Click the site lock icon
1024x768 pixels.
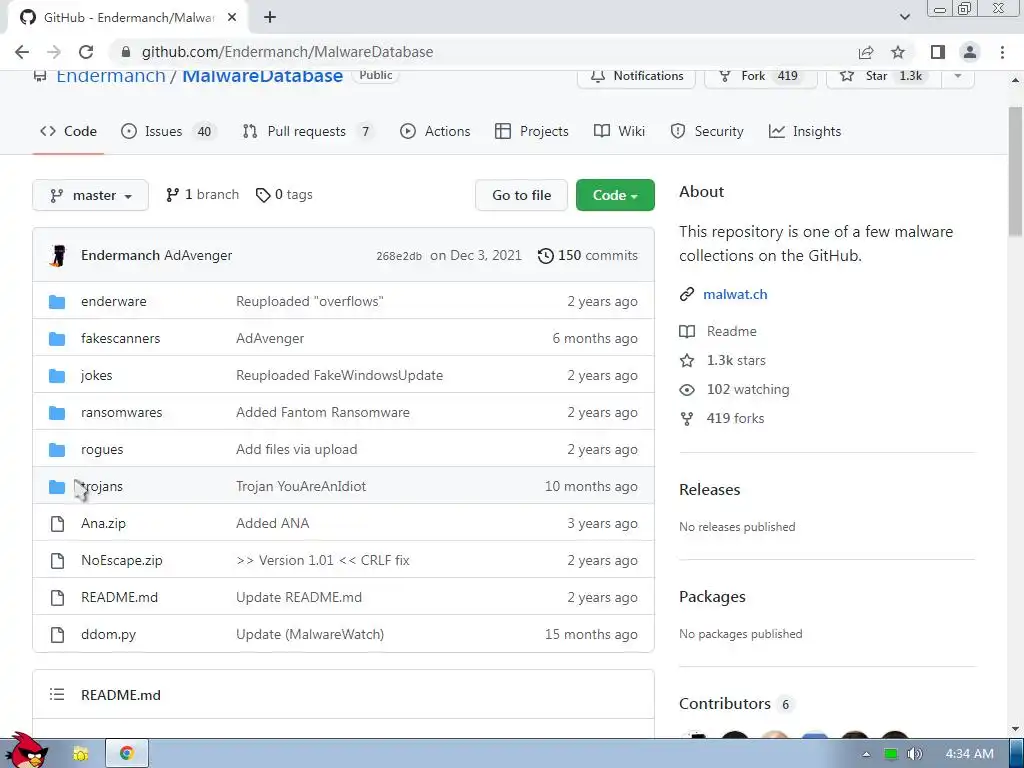click(x=126, y=52)
